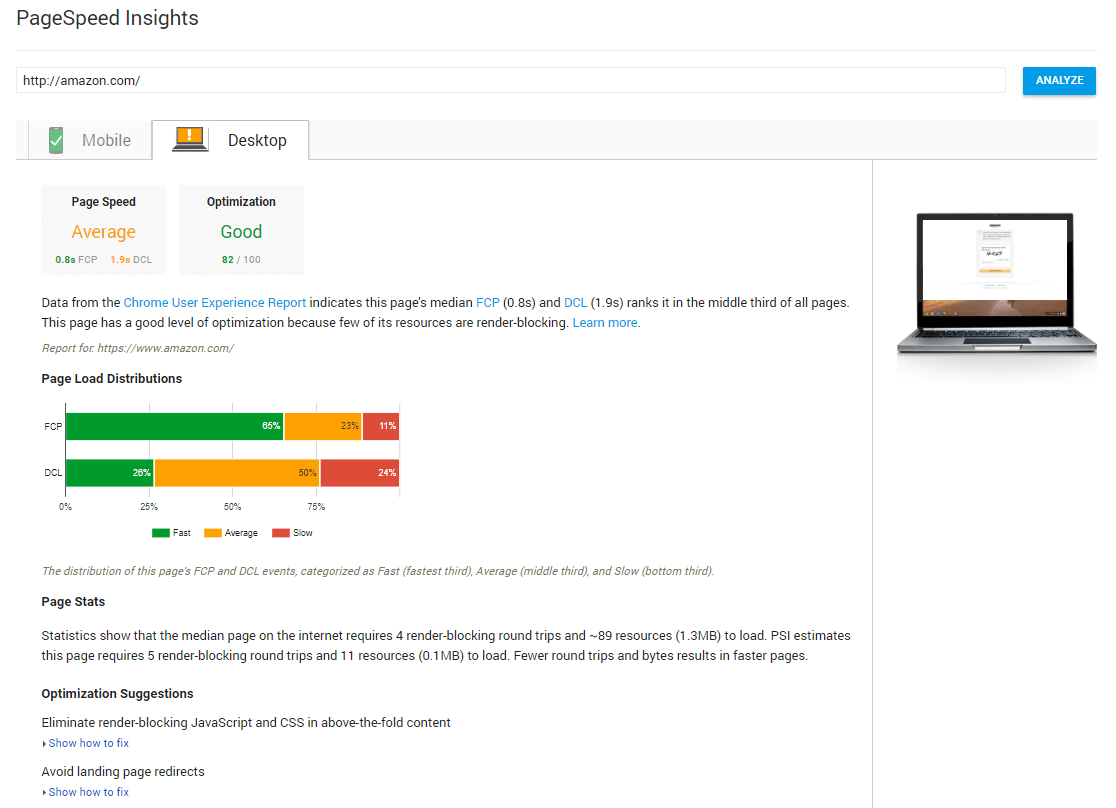
Task: Click the 'Page Load Distributions' heading
Action: [112, 379]
